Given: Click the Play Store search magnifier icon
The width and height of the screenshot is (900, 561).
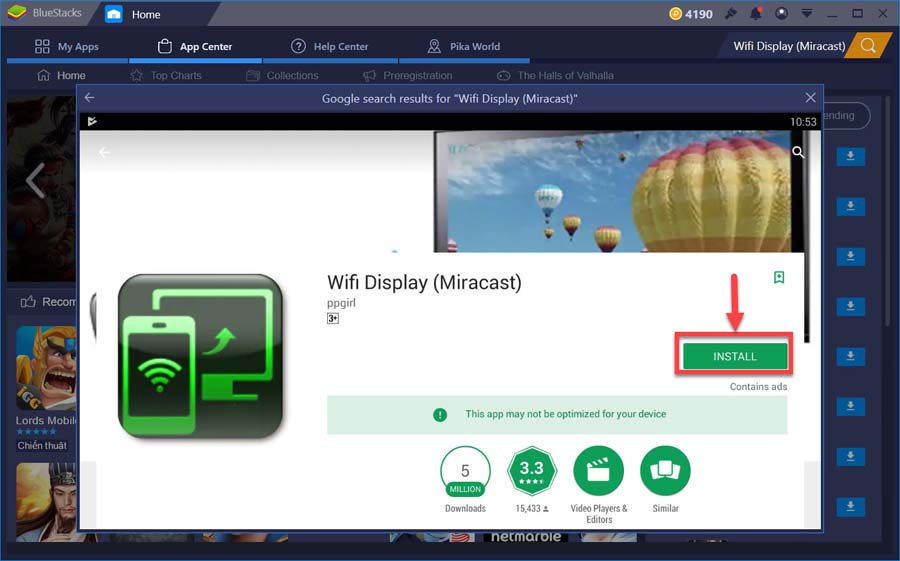Looking at the screenshot, I should 798,152.
